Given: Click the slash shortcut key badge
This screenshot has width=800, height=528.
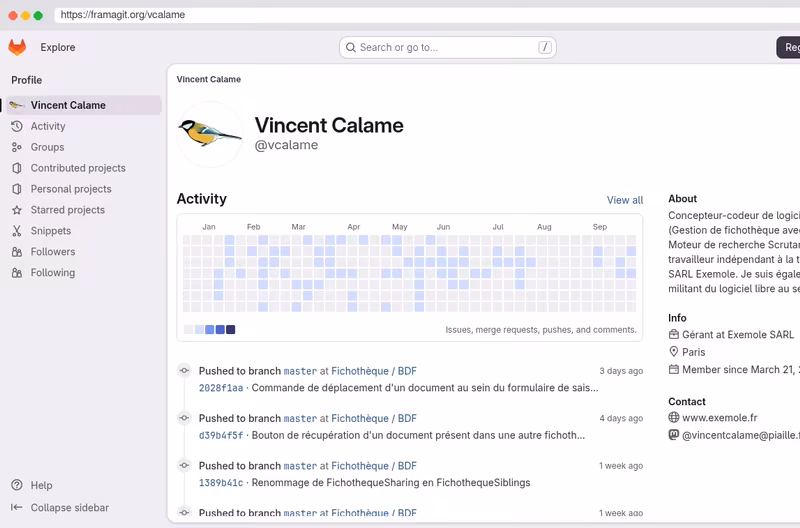Looking at the screenshot, I should (x=544, y=47).
